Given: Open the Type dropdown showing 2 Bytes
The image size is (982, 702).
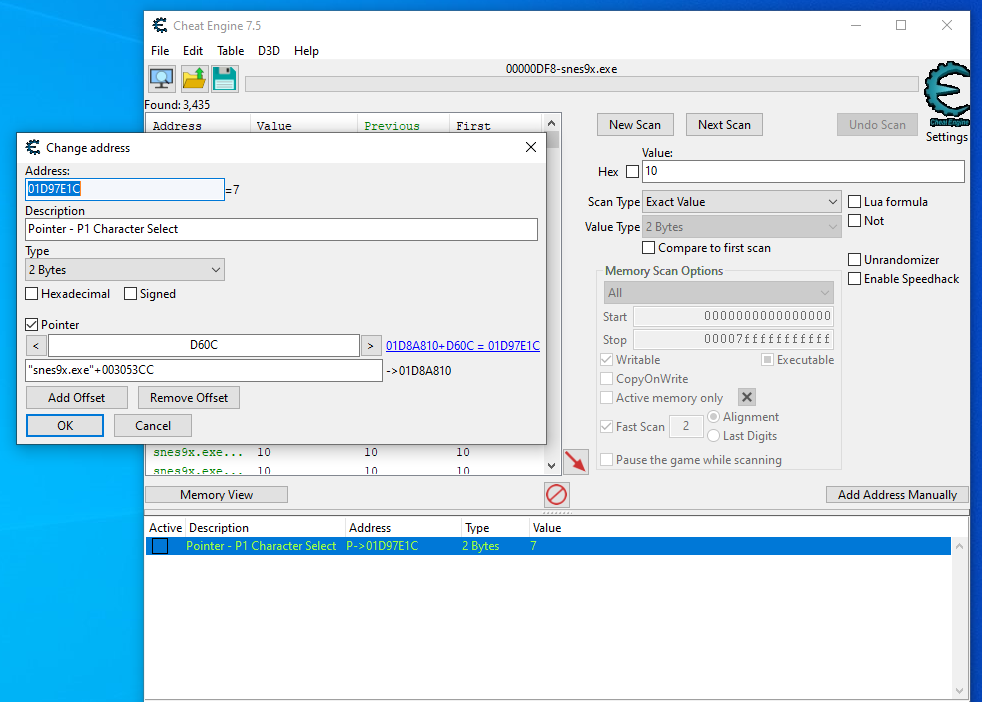Looking at the screenshot, I should click(x=125, y=270).
